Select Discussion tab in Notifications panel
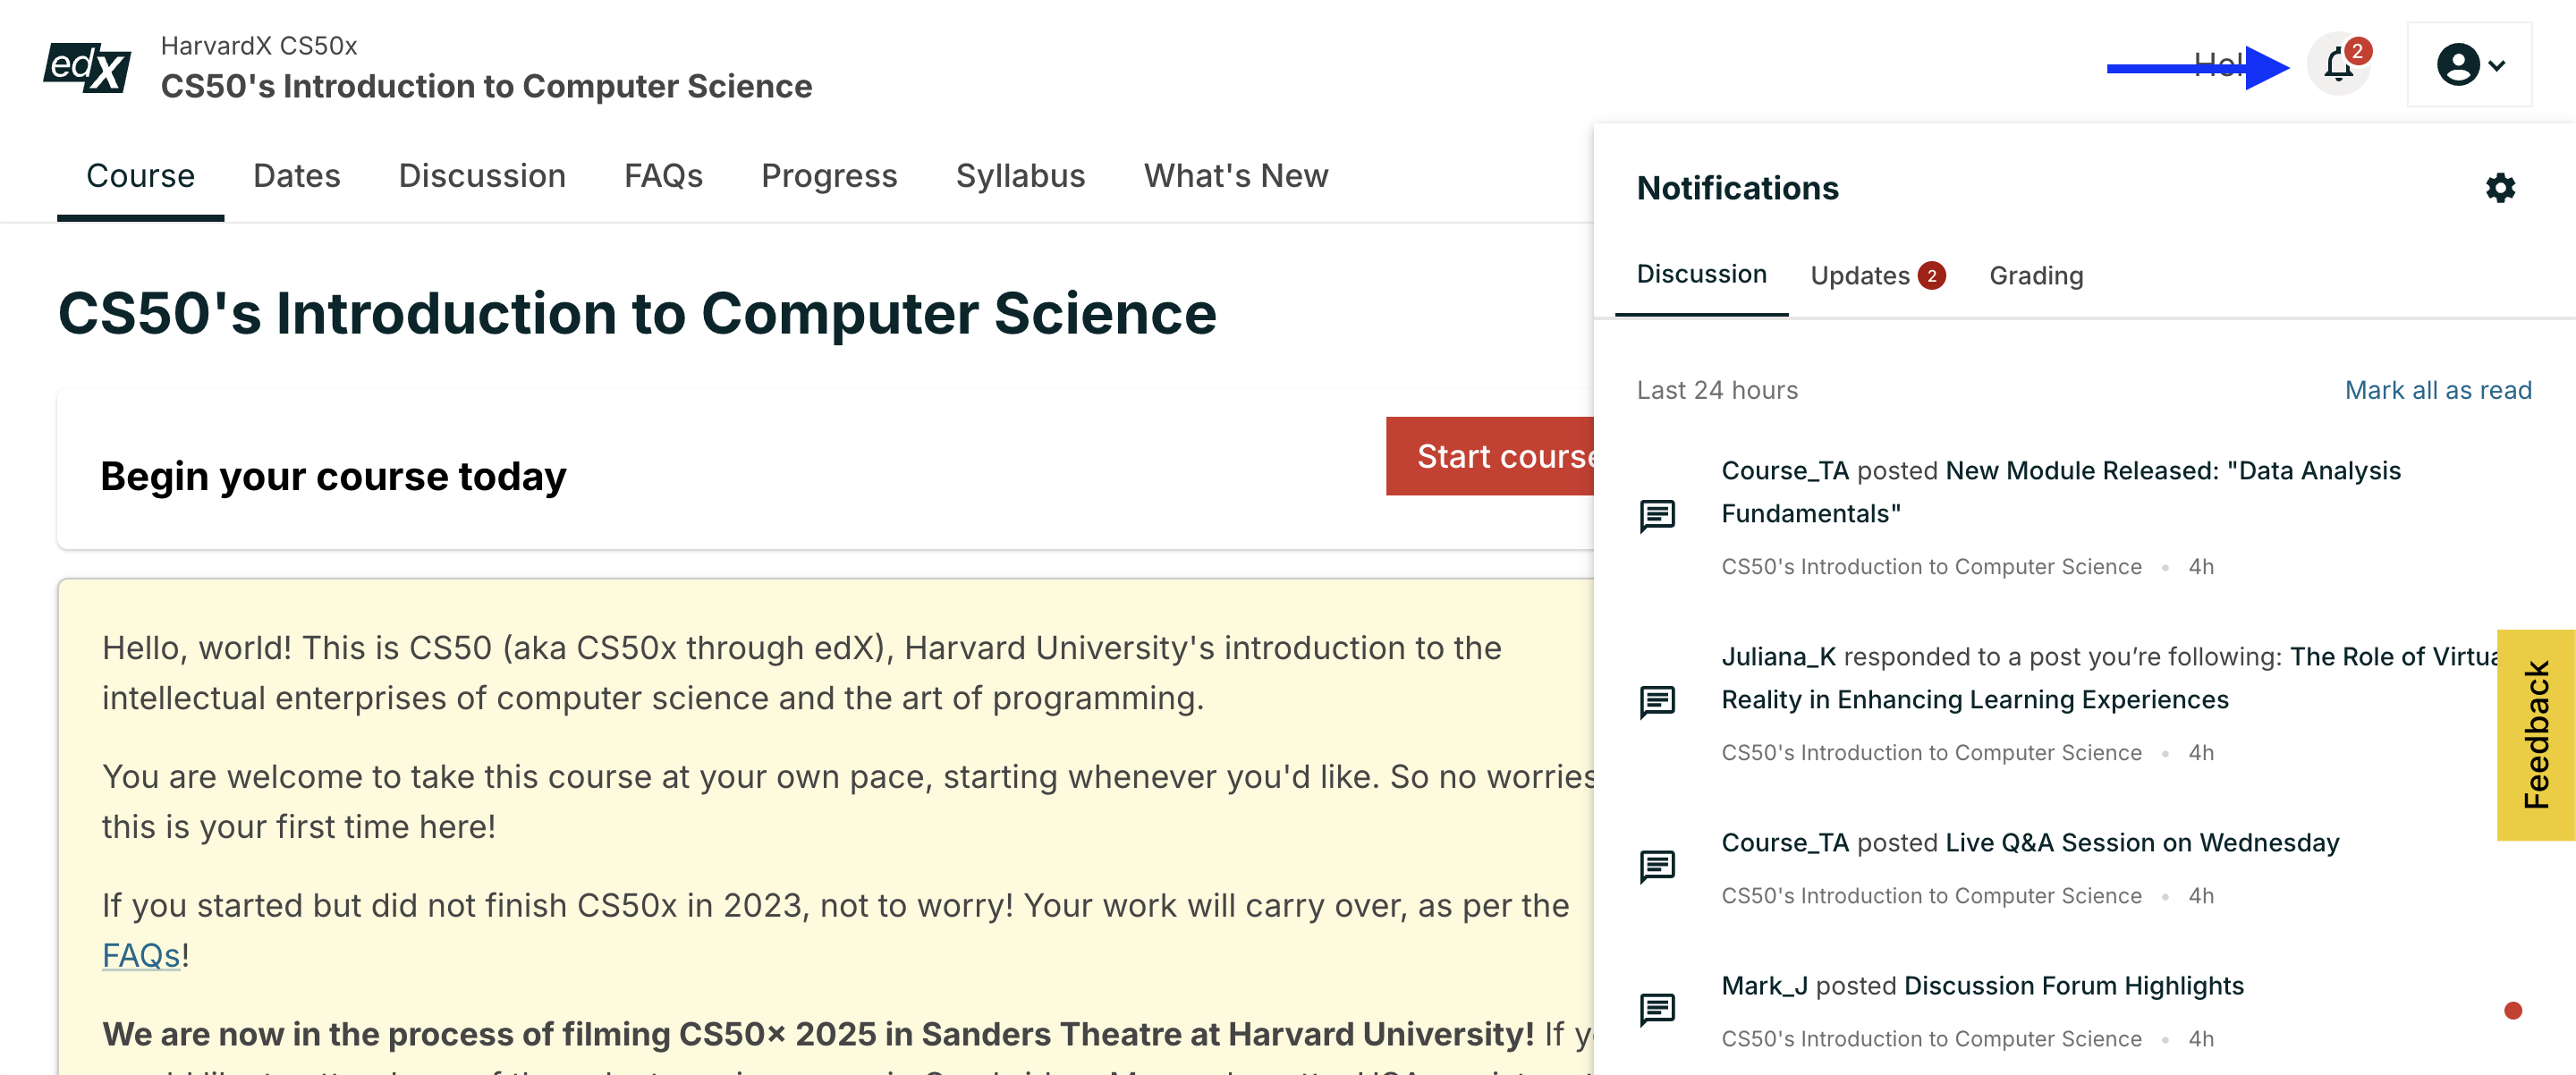Viewport: 2576px width, 1075px height. click(1700, 274)
